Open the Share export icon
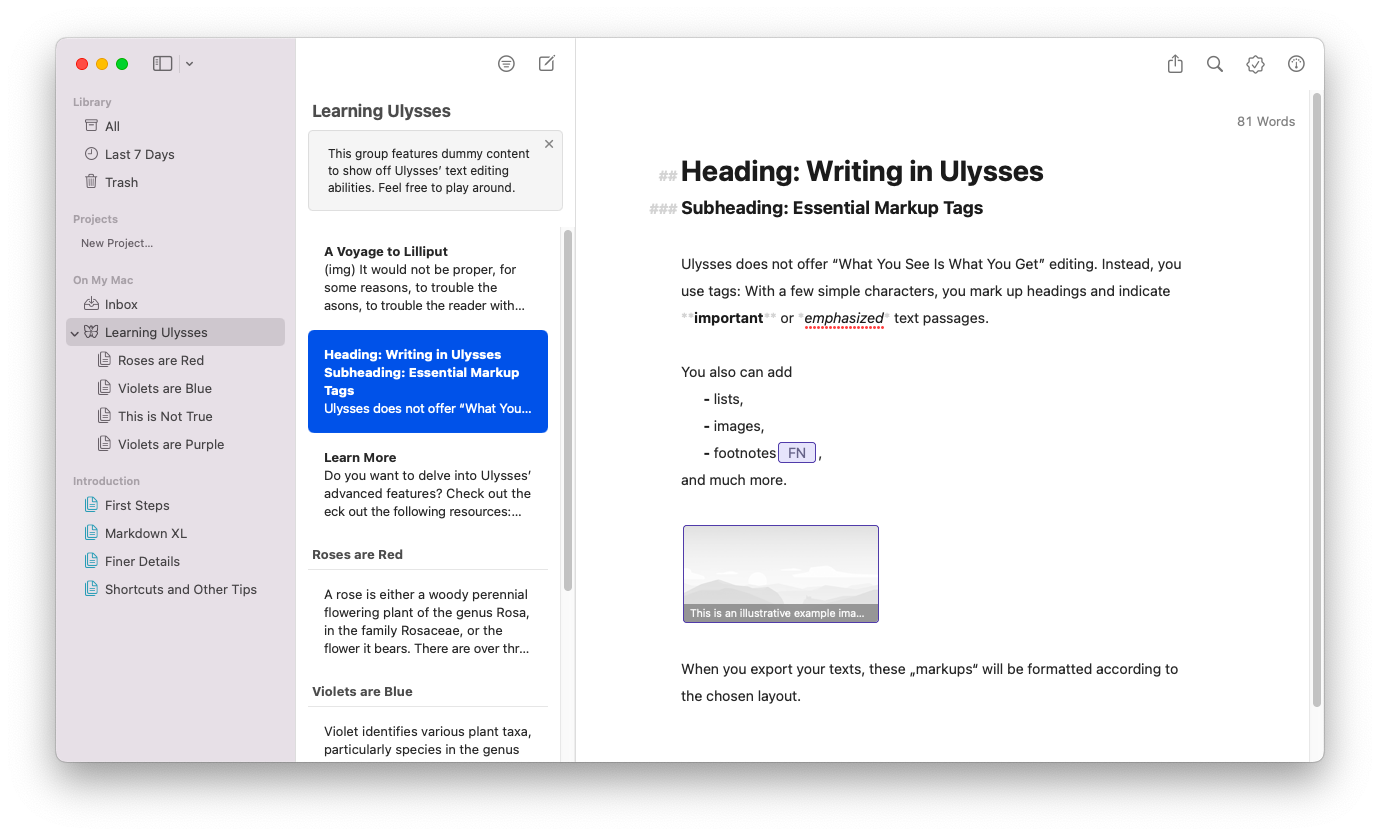The height and width of the screenshot is (836, 1380). (x=1175, y=64)
